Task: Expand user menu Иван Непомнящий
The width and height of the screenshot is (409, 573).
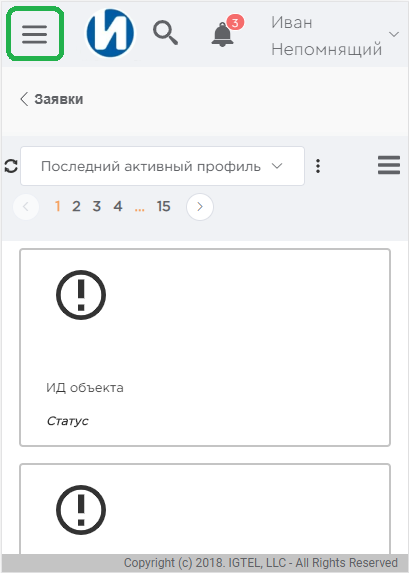Action: [334, 36]
